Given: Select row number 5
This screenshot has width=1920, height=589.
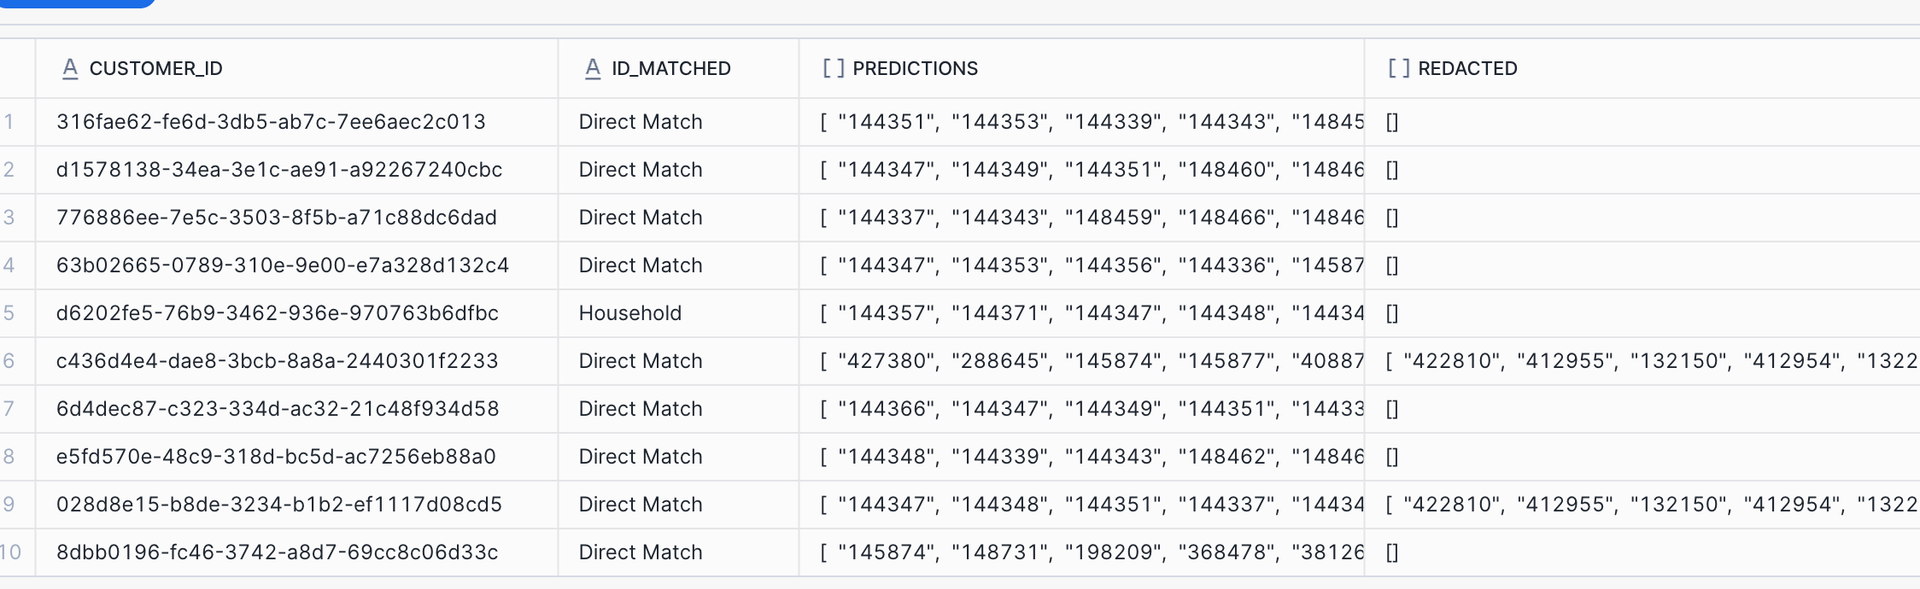Looking at the screenshot, I should (x=9, y=313).
